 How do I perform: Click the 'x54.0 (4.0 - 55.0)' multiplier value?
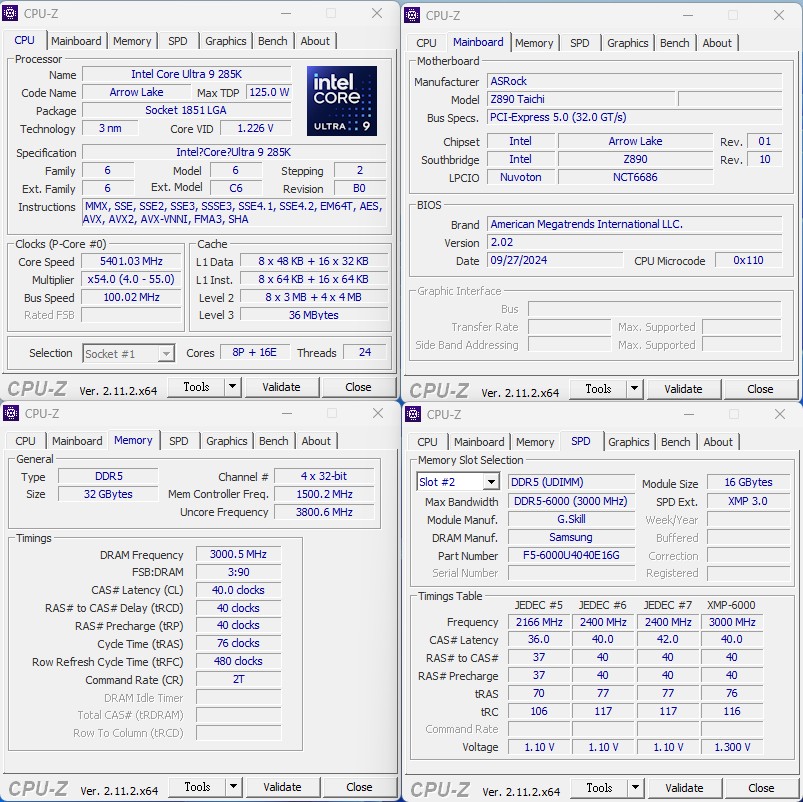pos(131,279)
